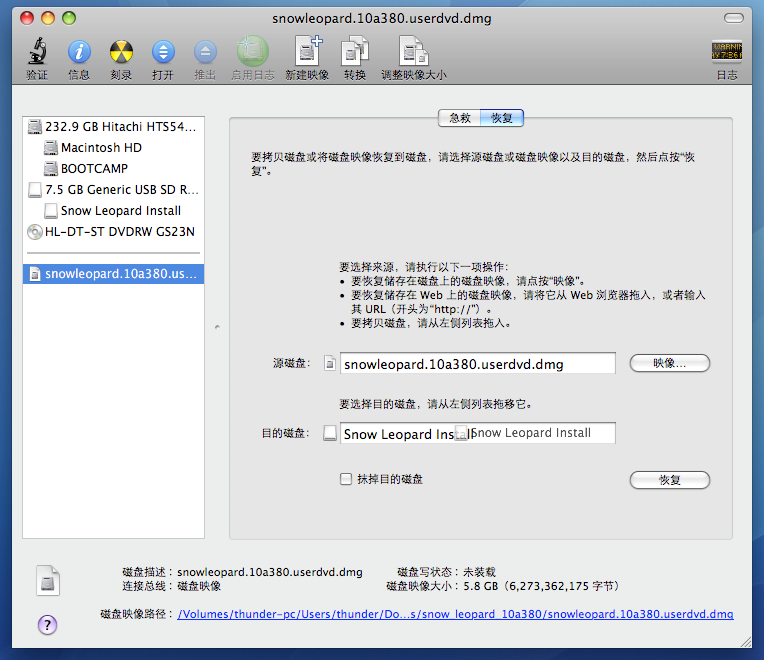
Task: Click the window resize grip corner
Action: [x=746, y=642]
